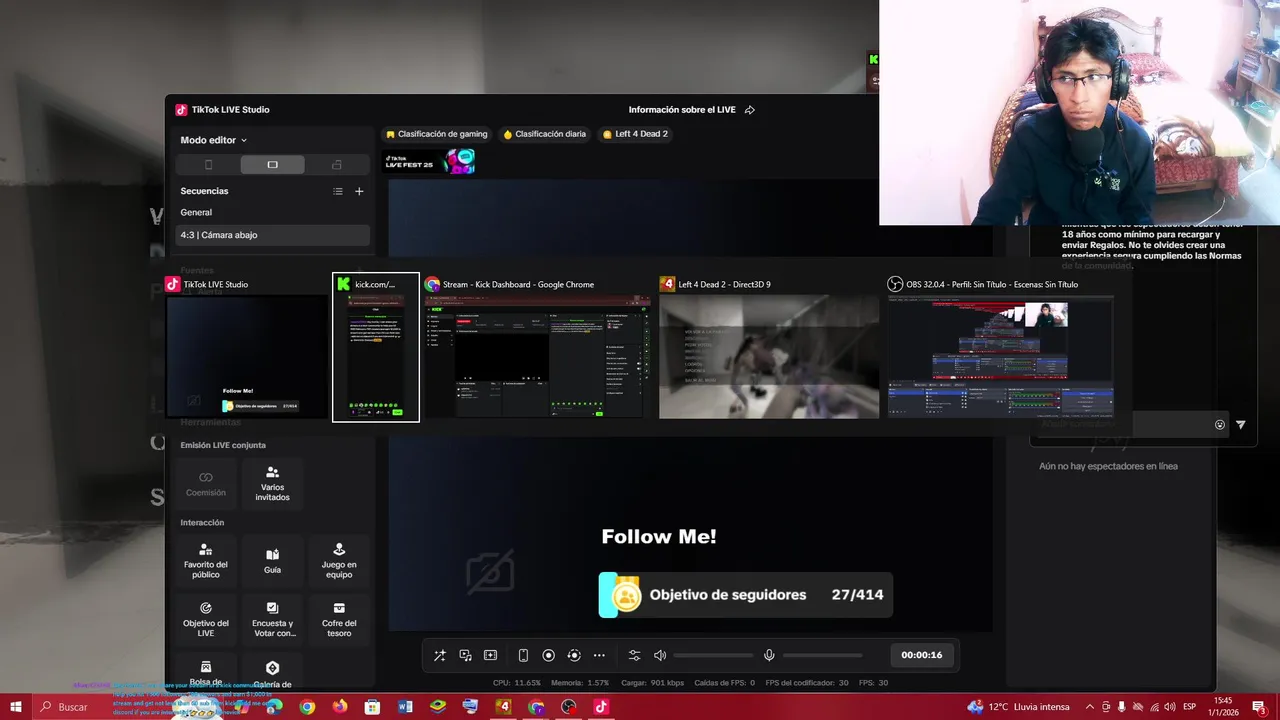Screen dimensions: 1280x720
Task: Click the replay capture icon
Action: (574, 655)
